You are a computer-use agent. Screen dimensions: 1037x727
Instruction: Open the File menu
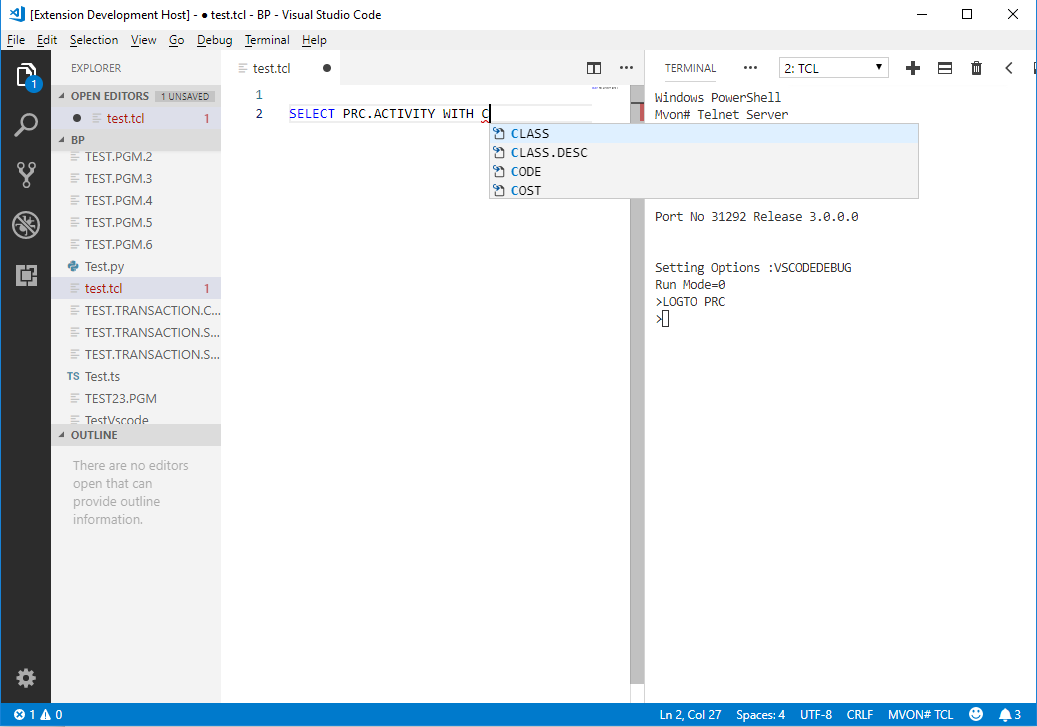(16, 40)
